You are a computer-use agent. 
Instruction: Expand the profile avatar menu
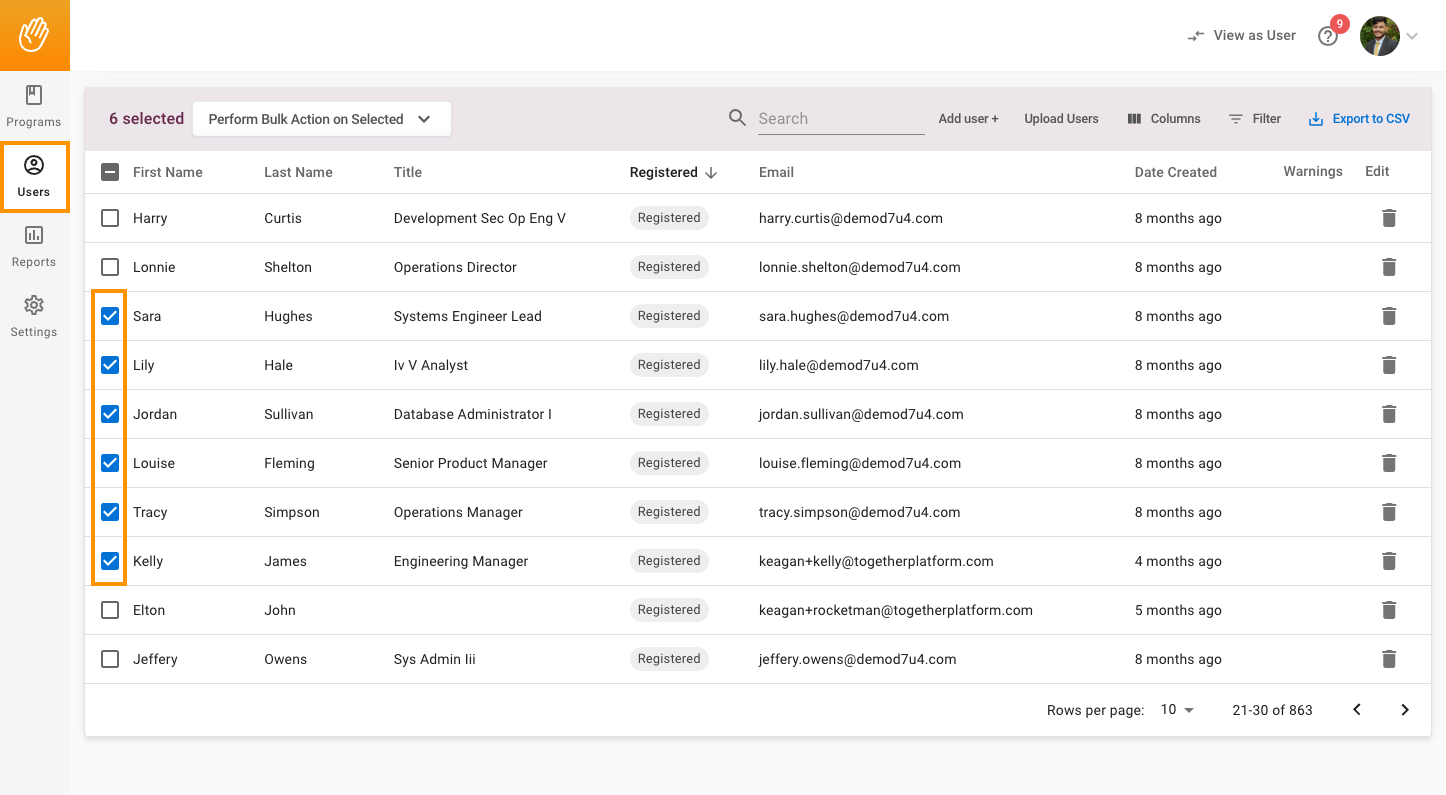click(1379, 35)
